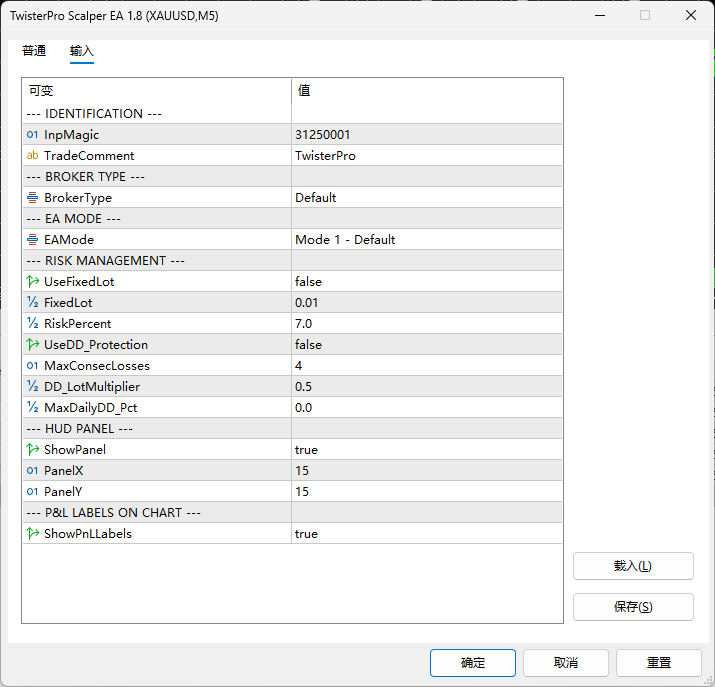Click the integer icon beside MaxConsecLosses

tap(32, 366)
